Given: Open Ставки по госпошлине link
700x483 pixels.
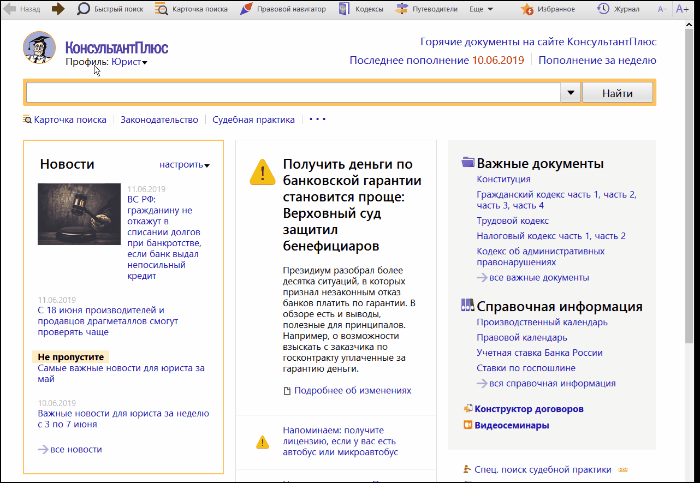Looking at the screenshot, I should (526, 368).
